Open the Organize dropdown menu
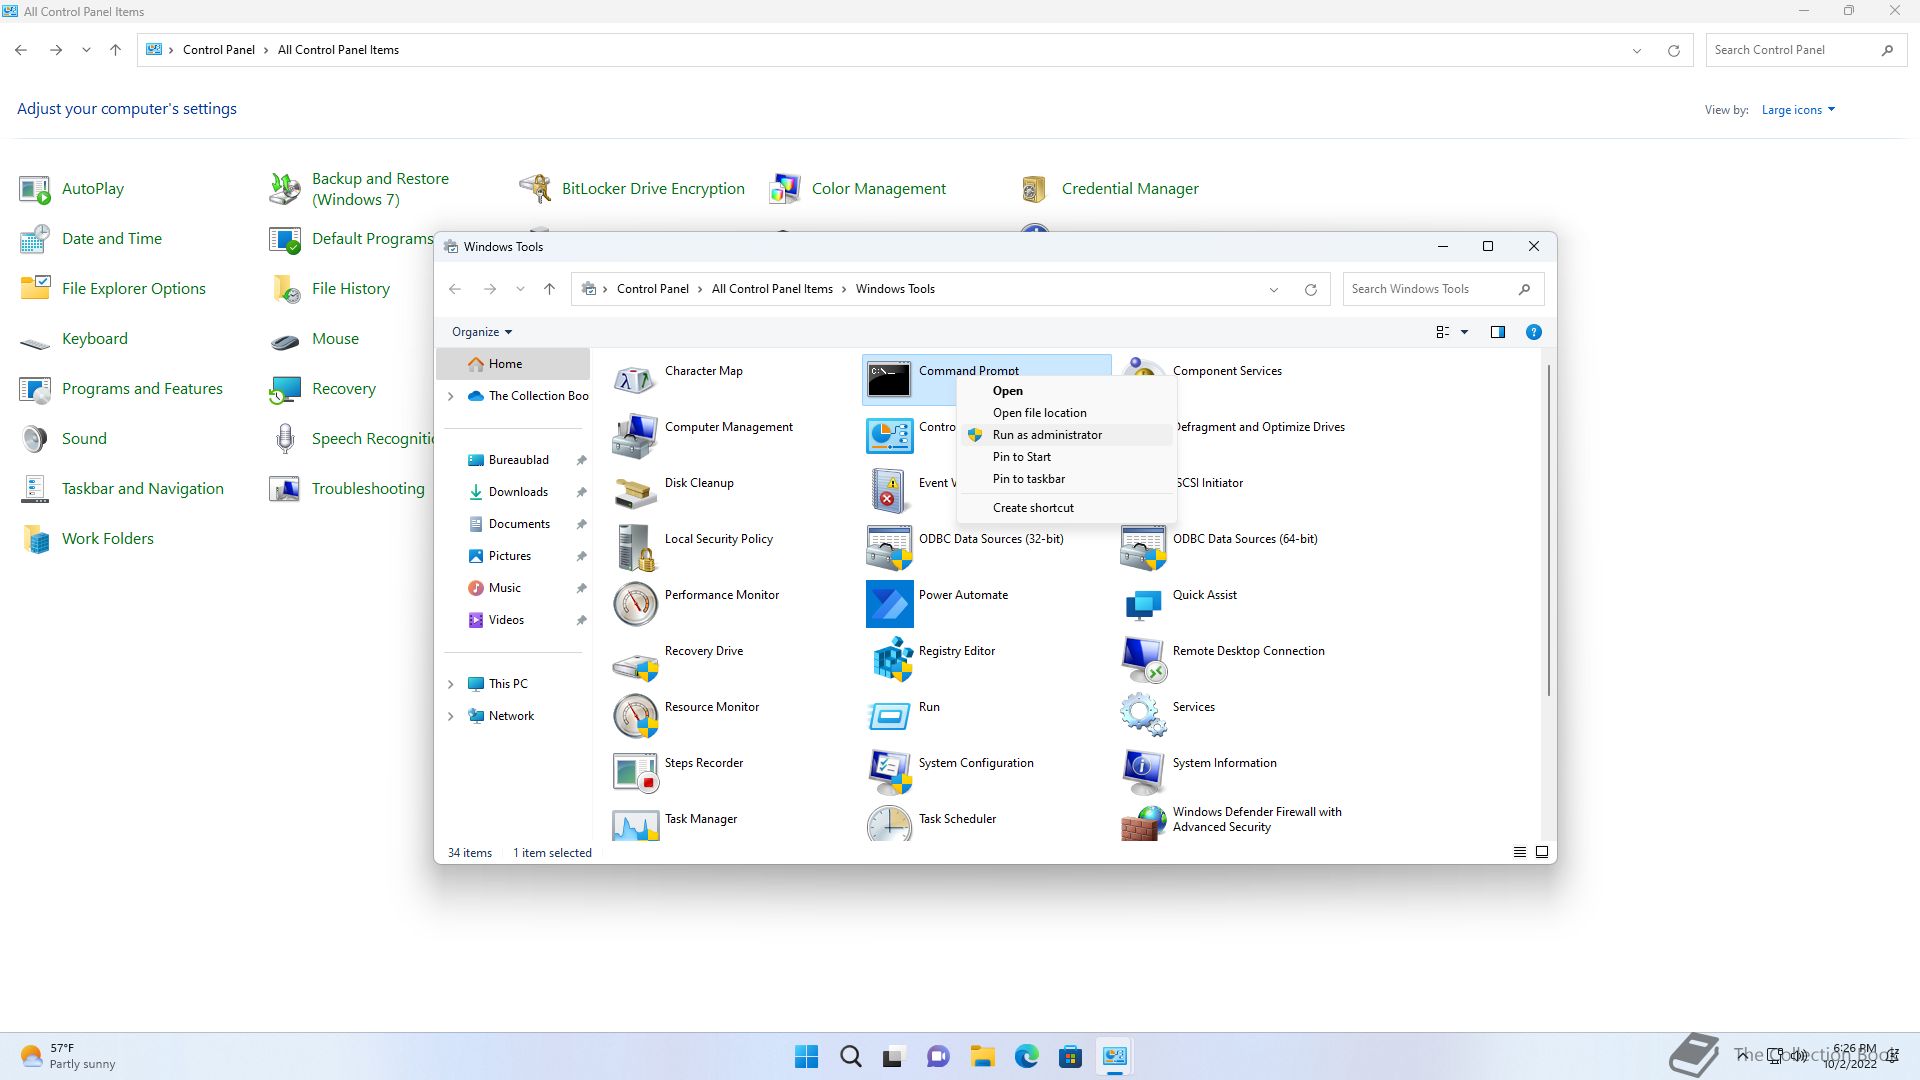Image resolution: width=1920 pixels, height=1080 pixels. (x=482, y=332)
